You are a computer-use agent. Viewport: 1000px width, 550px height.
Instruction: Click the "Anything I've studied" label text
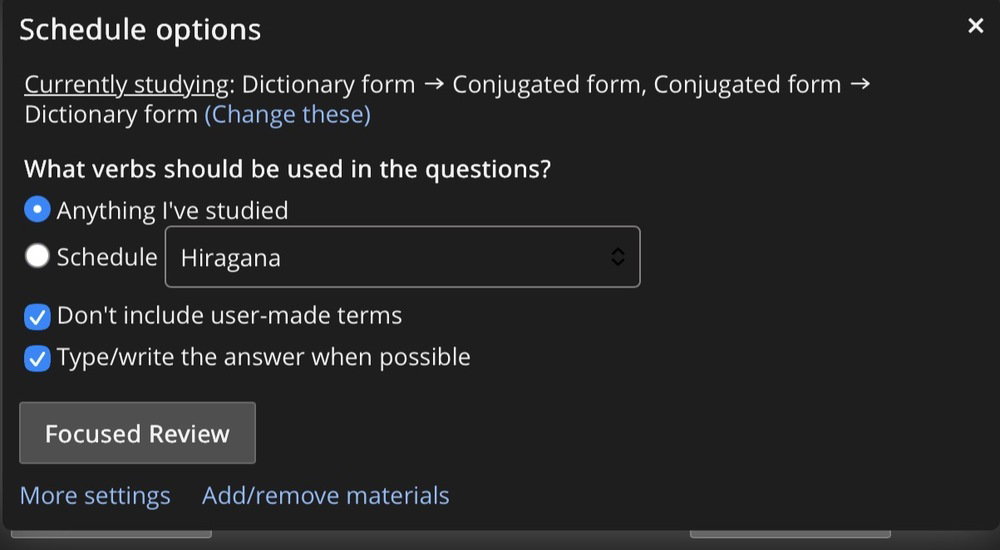pyautogui.click(x=172, y=210)
